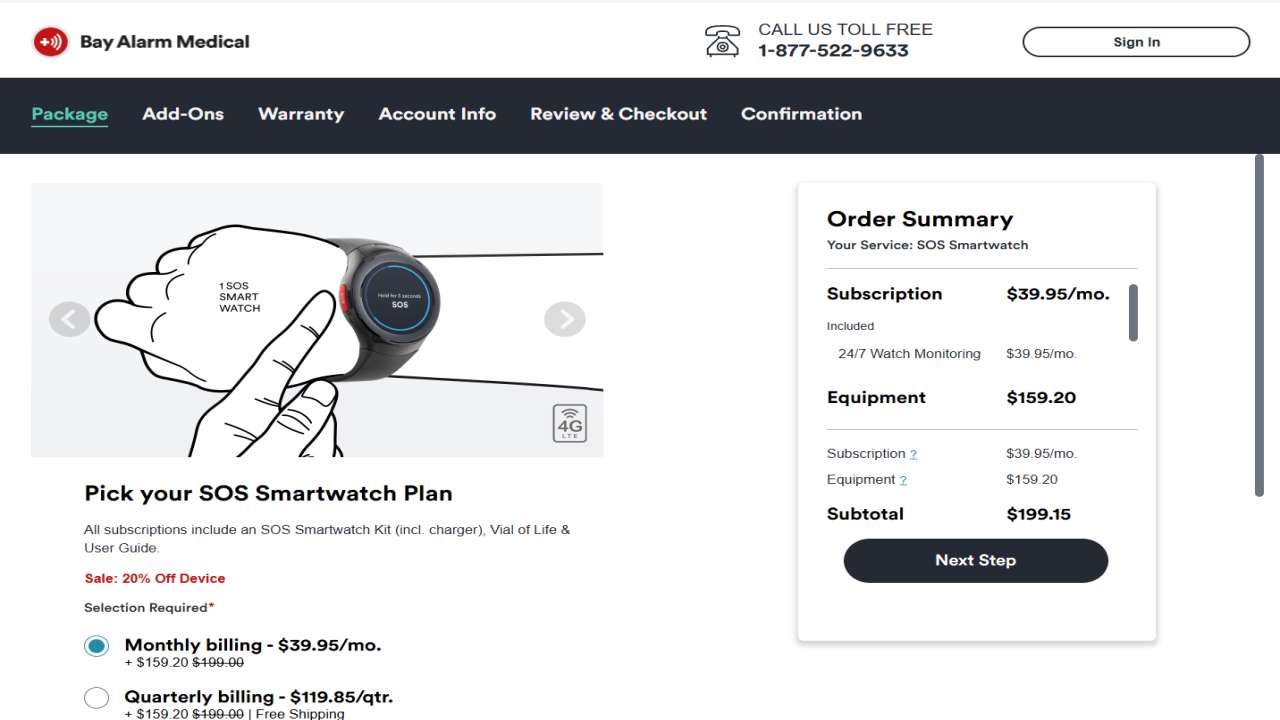Click the SOS smartwatch product image
Image resolution: width=1280 pixels, height=720 pixels.
317,319
